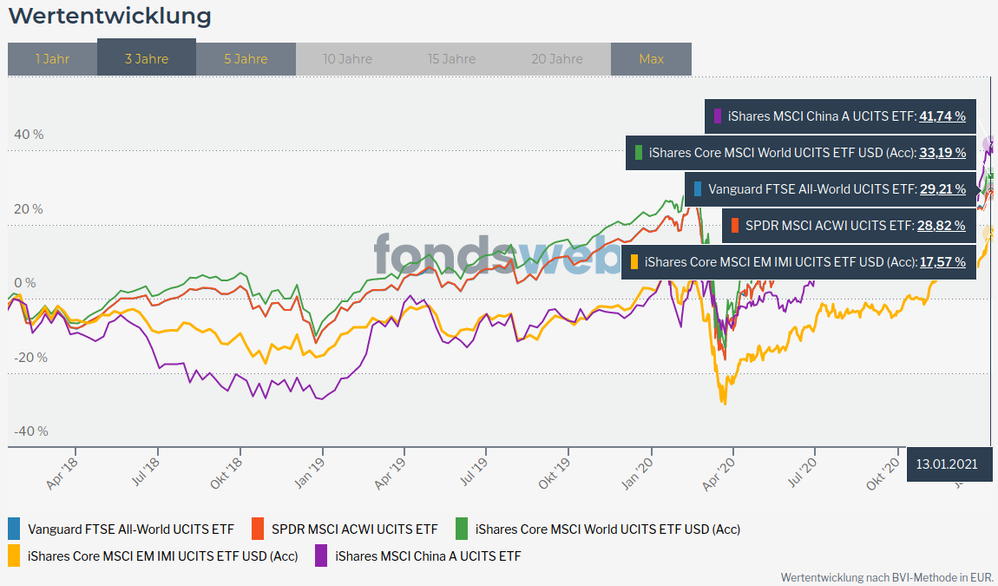The image size is (998, 586).
Task: Select the 15 Jahre tab
Action: click(452, 59)
